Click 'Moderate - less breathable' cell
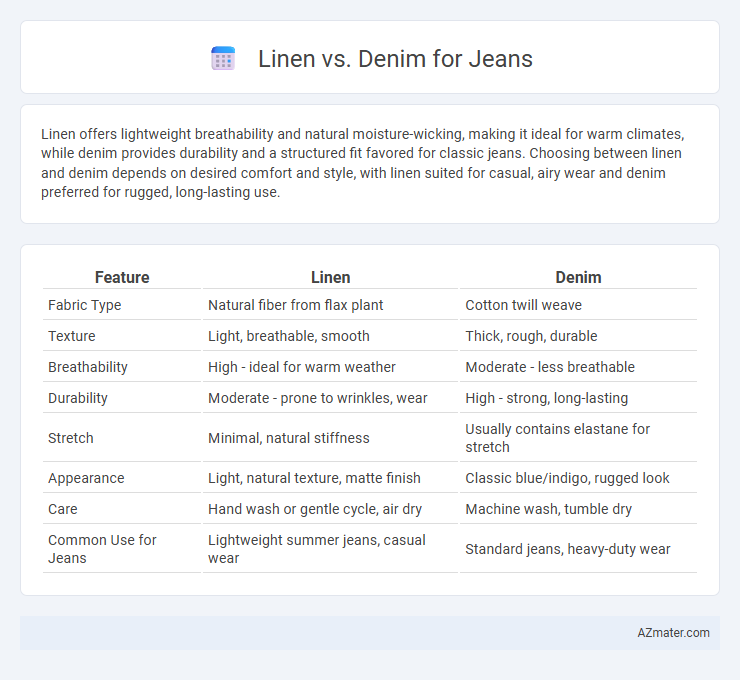The image size is (740, 680). [x=550, y=367]
